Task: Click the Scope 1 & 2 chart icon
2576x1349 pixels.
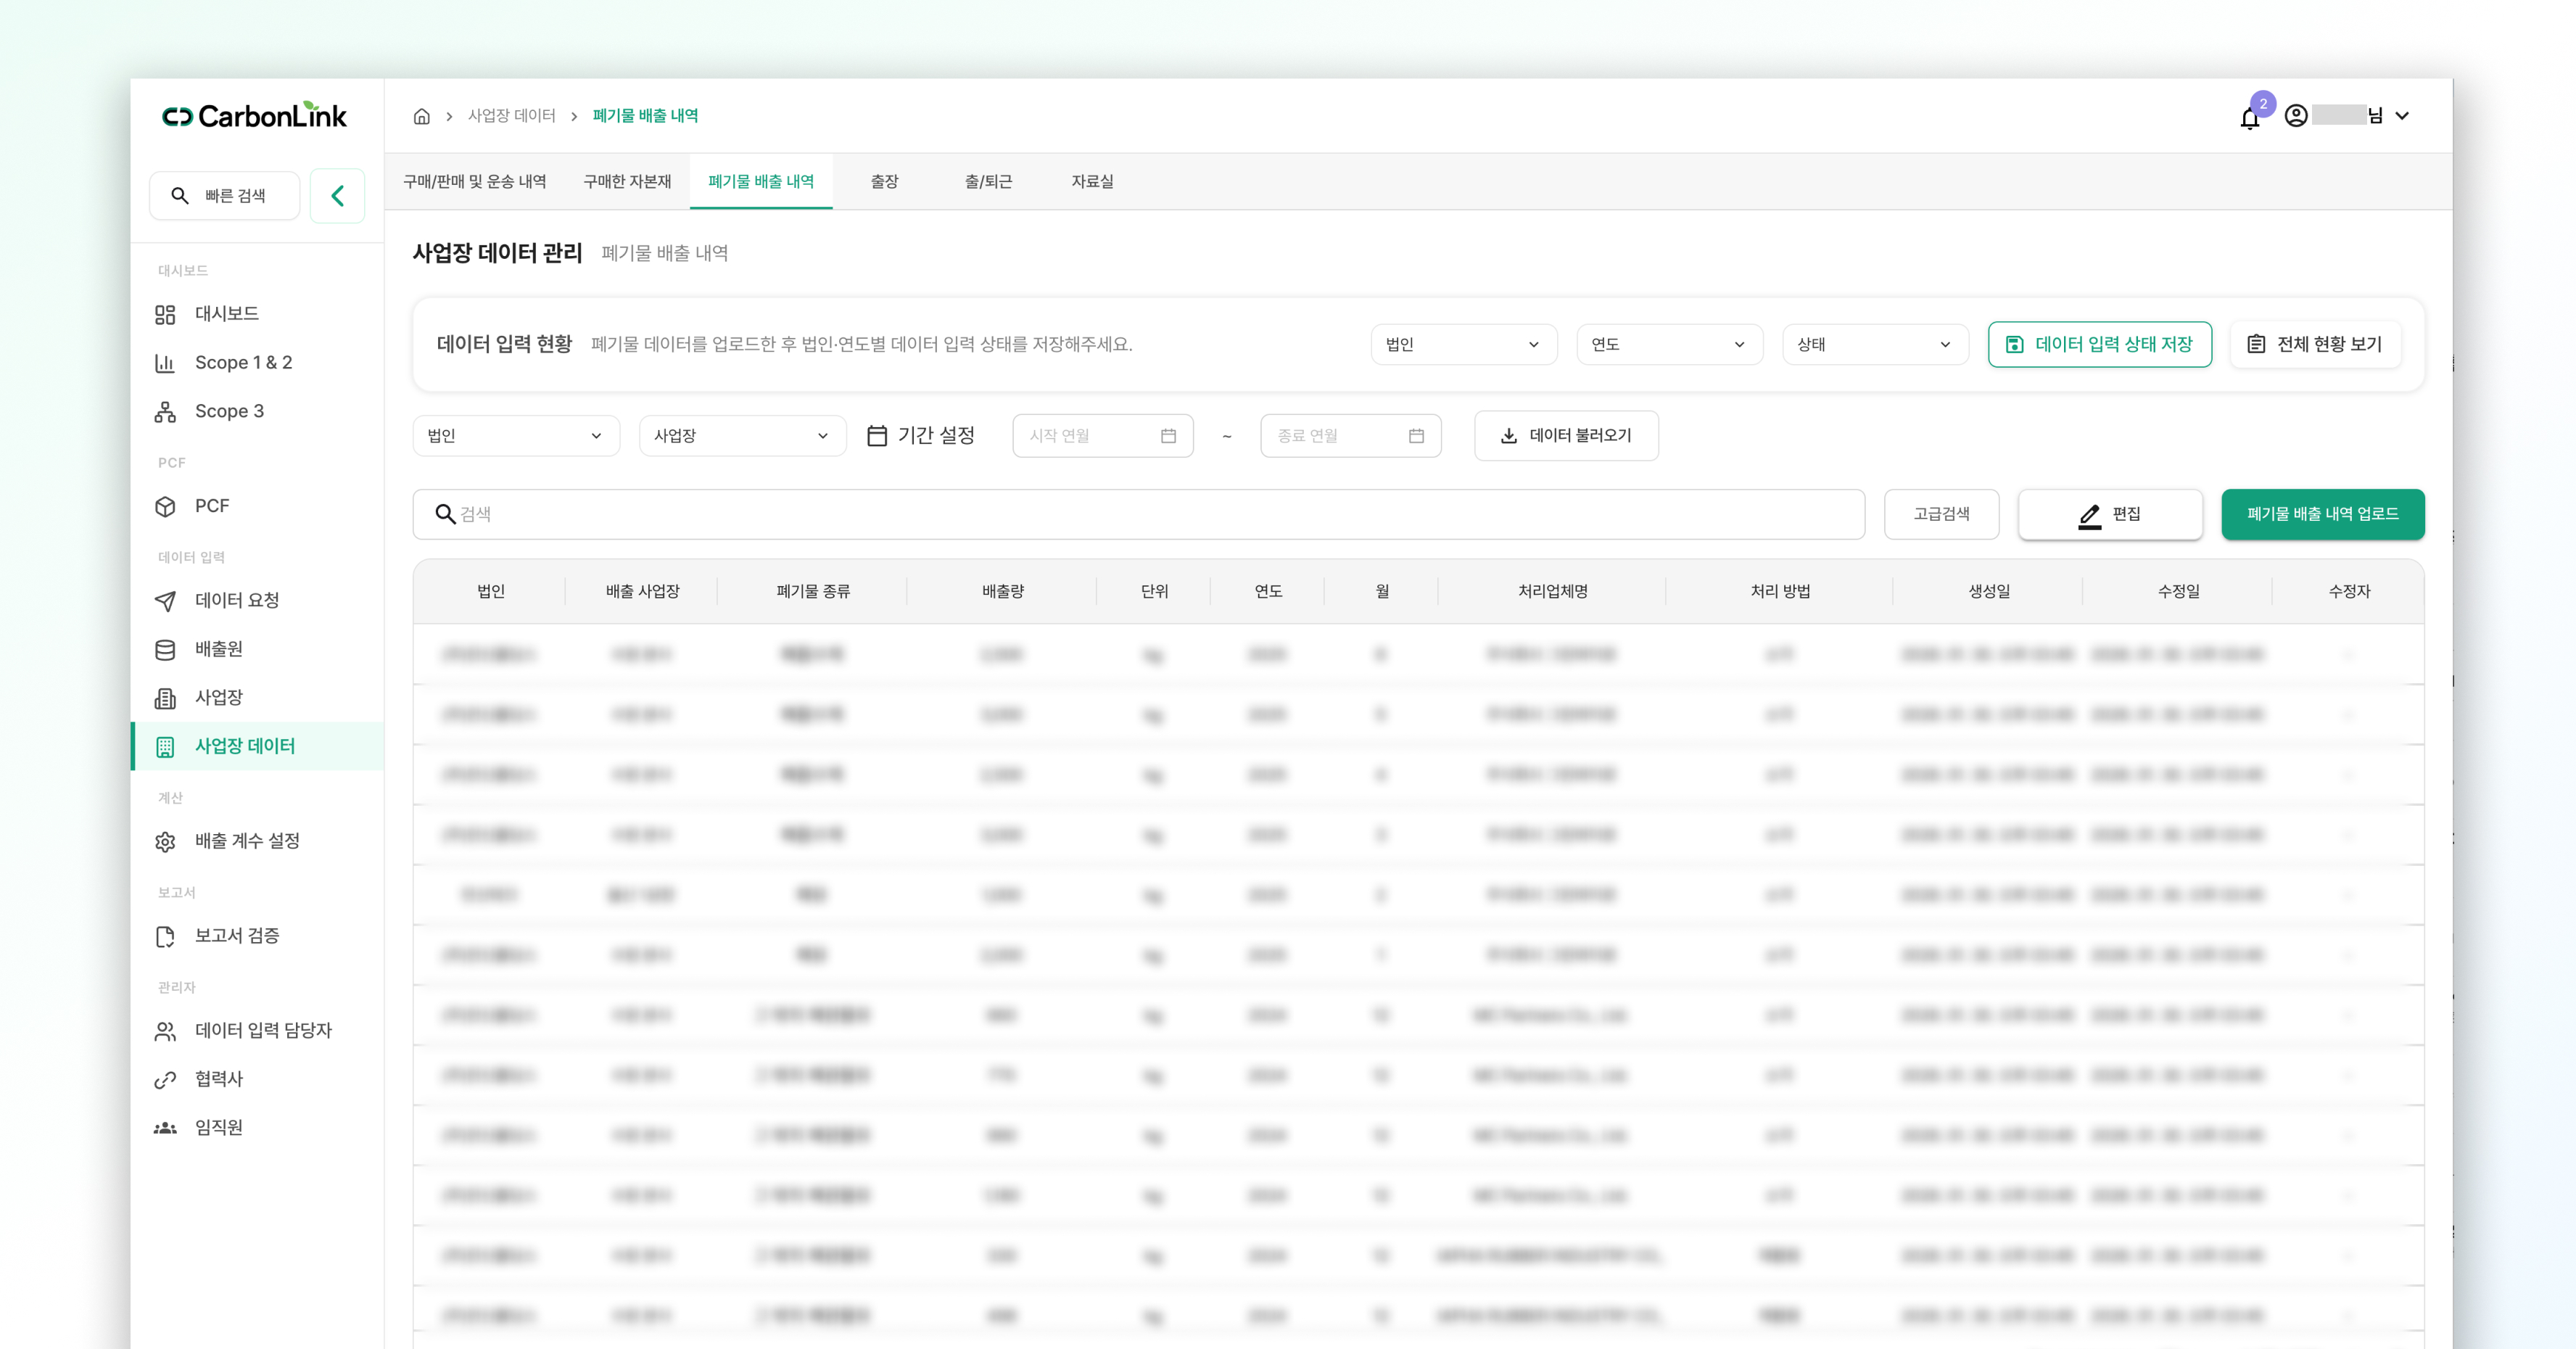Action: click(165, 363)
